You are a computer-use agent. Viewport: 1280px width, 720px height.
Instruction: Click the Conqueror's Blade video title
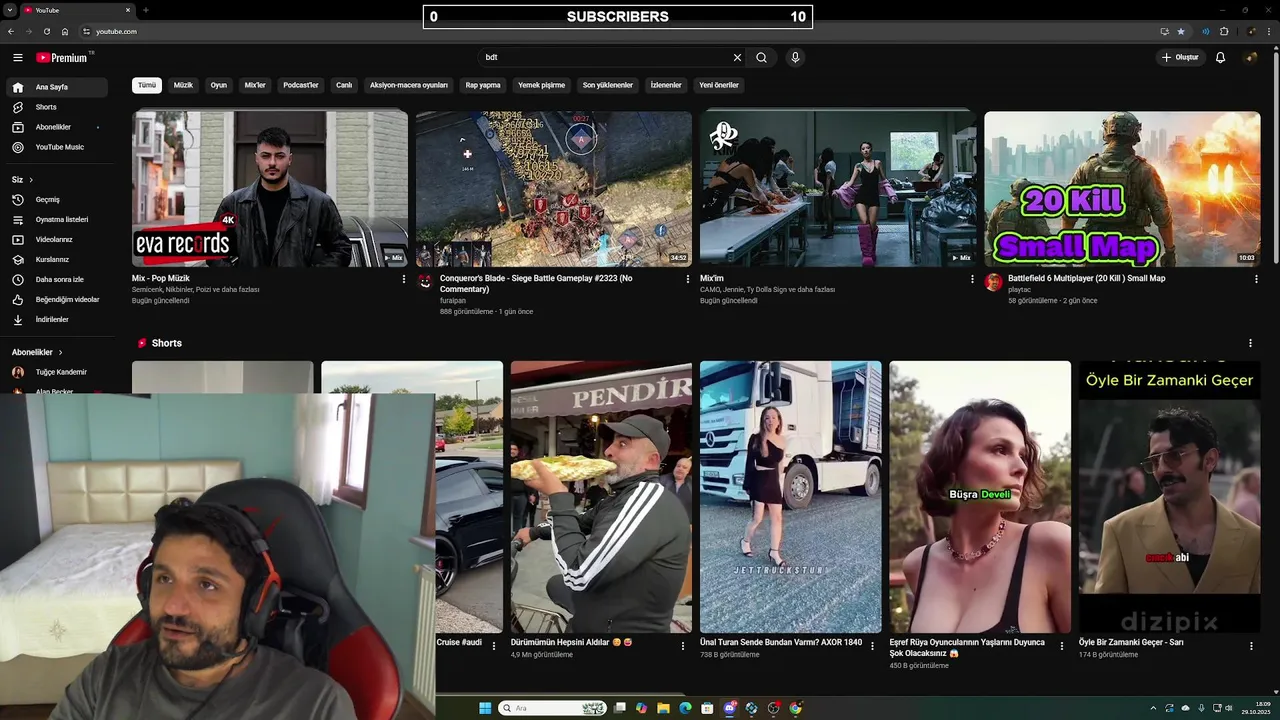[536, 284]
